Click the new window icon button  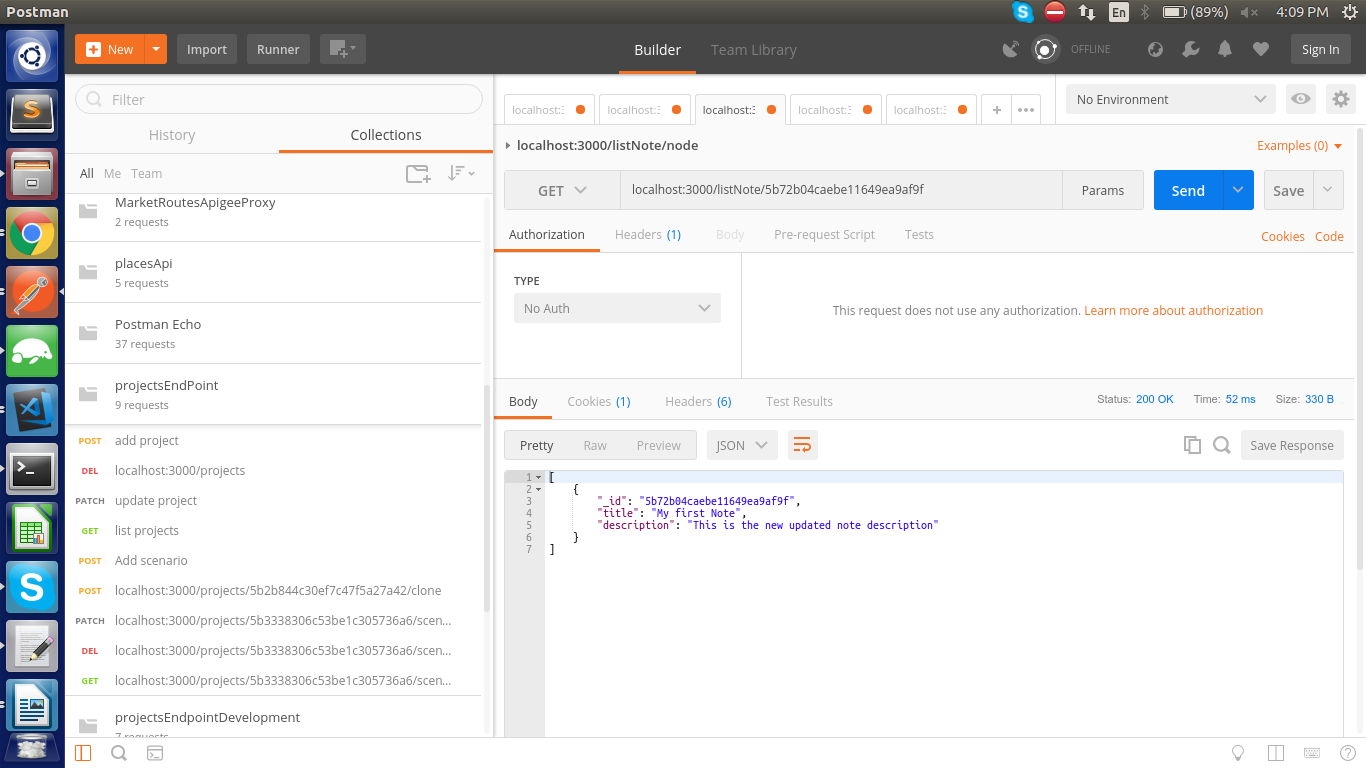[x=342, y=49]
